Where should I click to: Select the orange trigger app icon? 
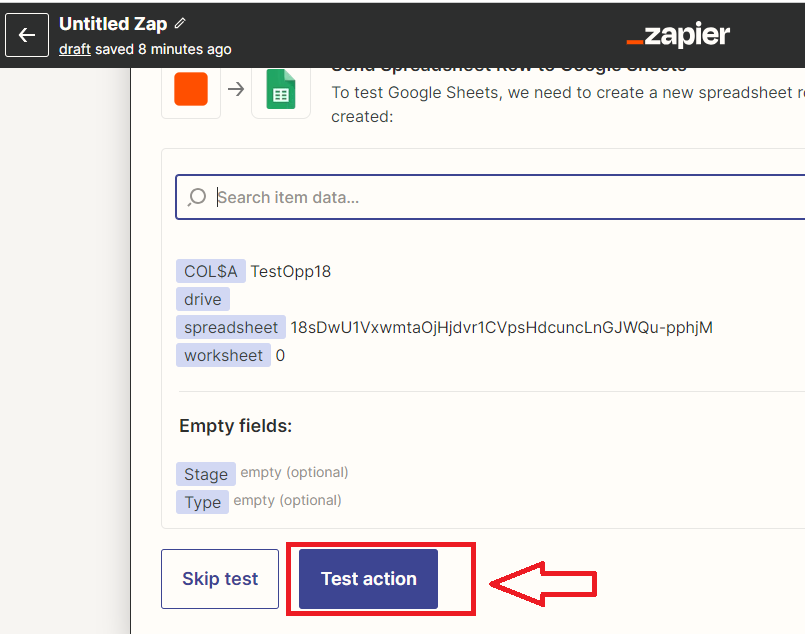pyautogui.click(x=191, y=89)
